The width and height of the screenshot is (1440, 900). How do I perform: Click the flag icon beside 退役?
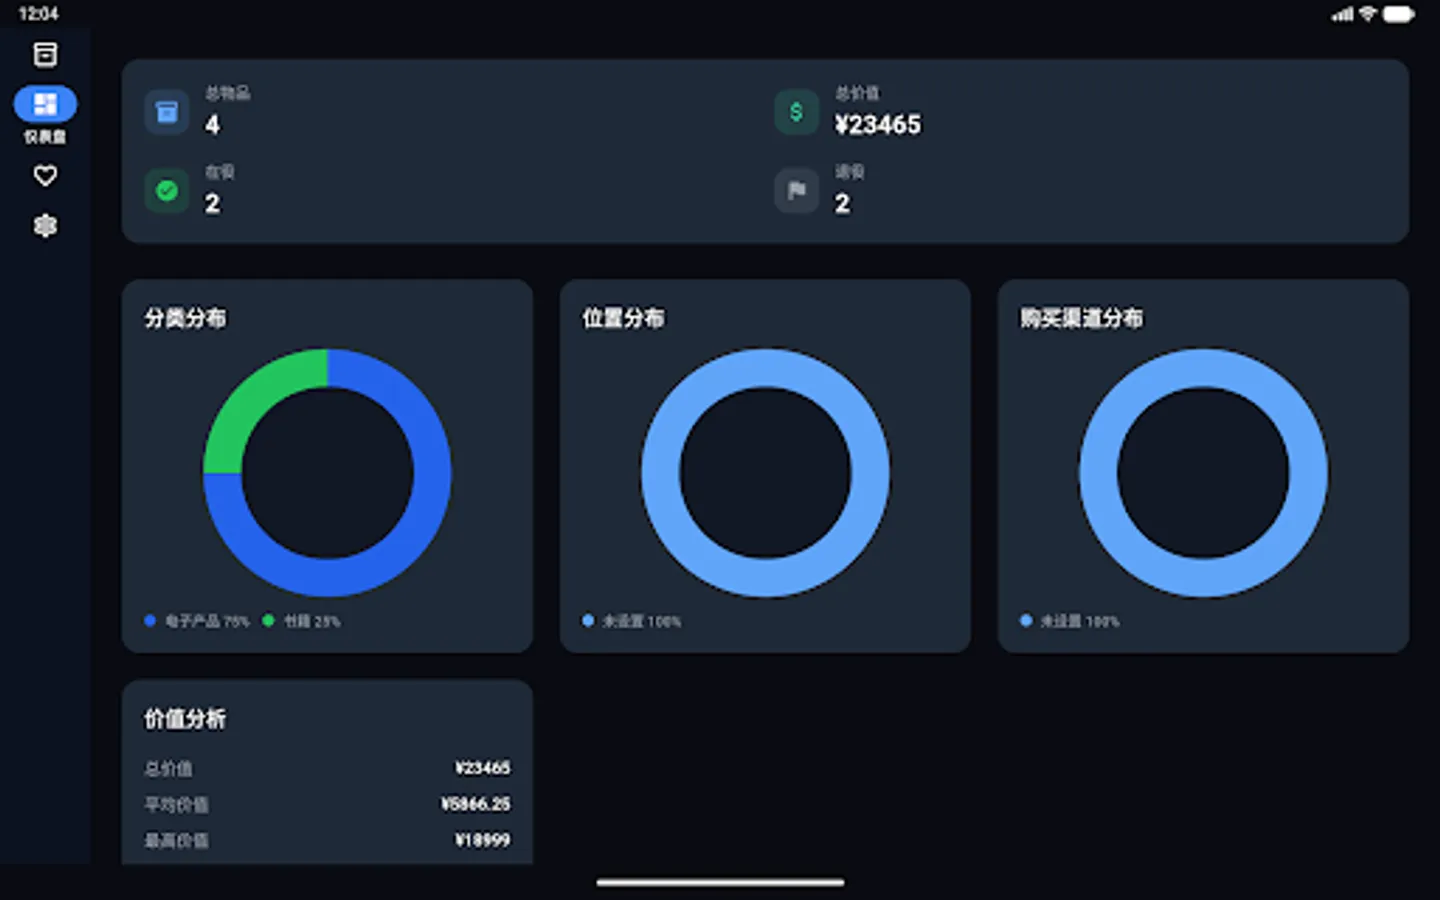tap(796, 190)
